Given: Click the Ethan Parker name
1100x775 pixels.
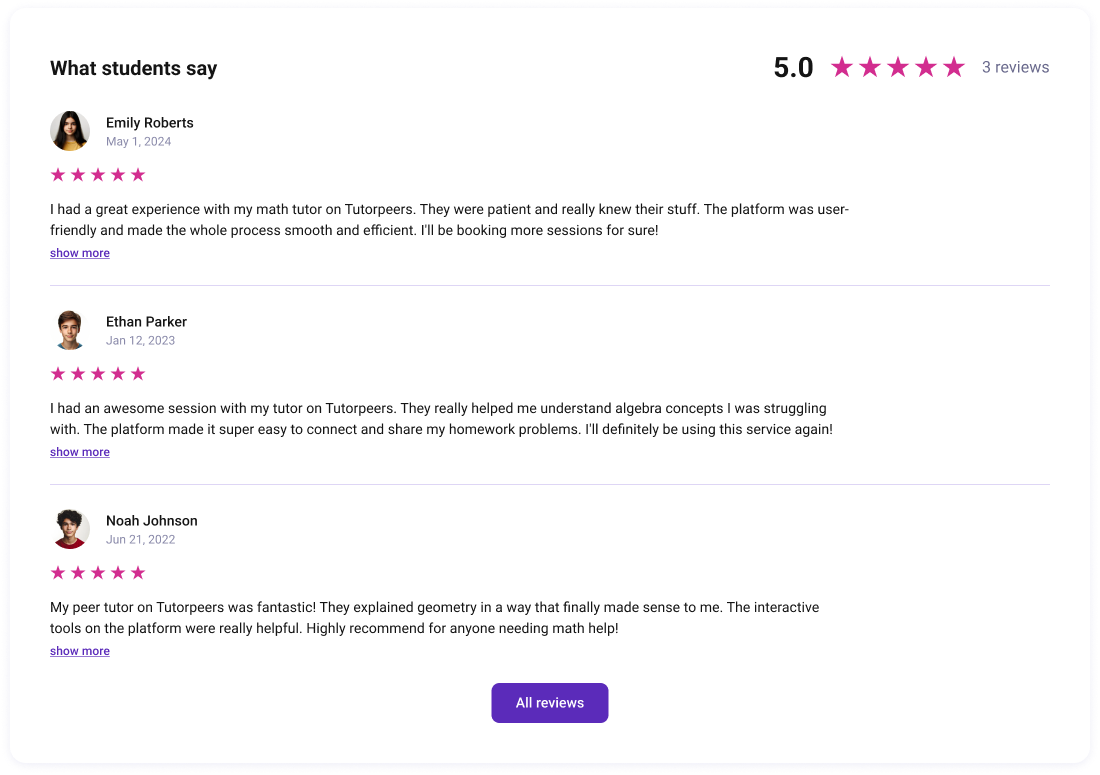Looking at the screenshot, I should point(146,322).
